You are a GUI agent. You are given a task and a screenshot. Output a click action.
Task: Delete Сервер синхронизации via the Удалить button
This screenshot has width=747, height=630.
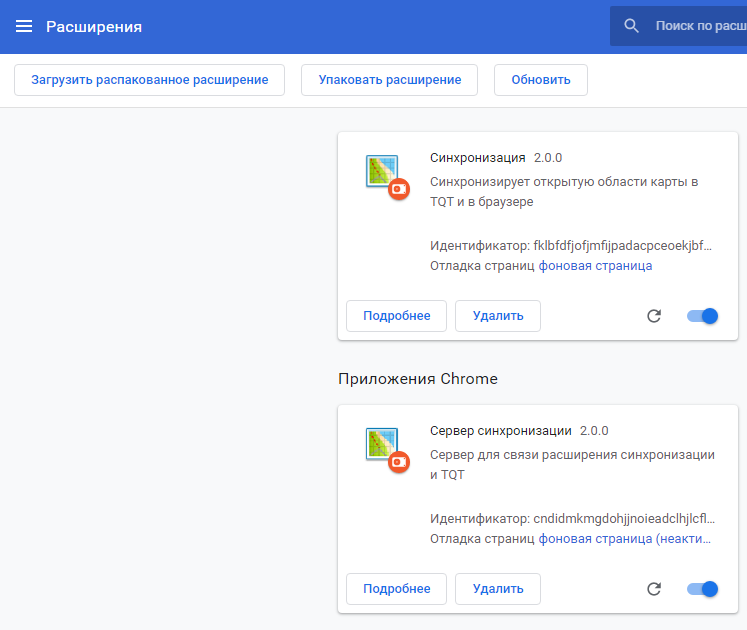[498, 589]
